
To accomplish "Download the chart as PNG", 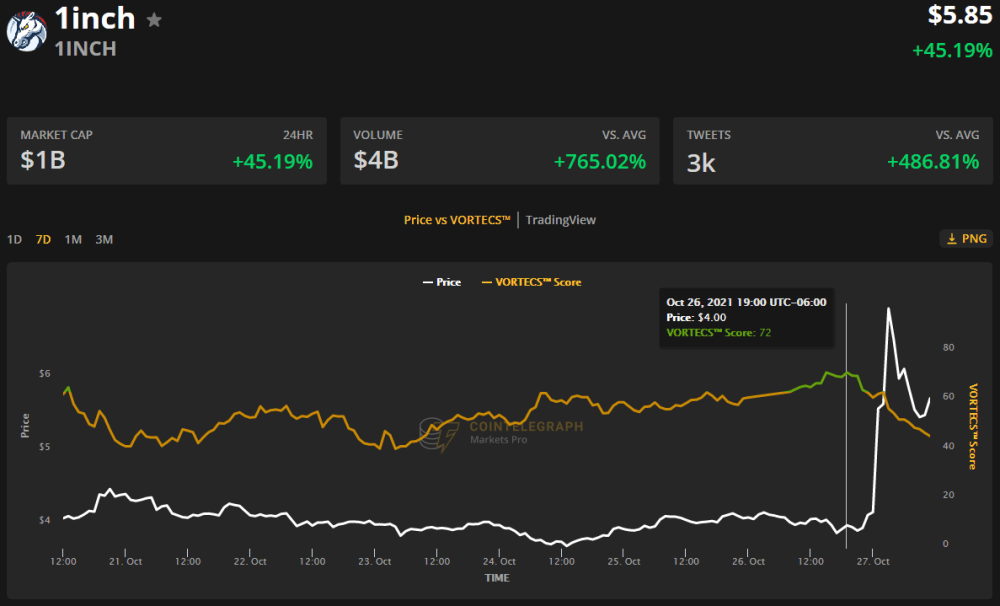I will [966, 239].
